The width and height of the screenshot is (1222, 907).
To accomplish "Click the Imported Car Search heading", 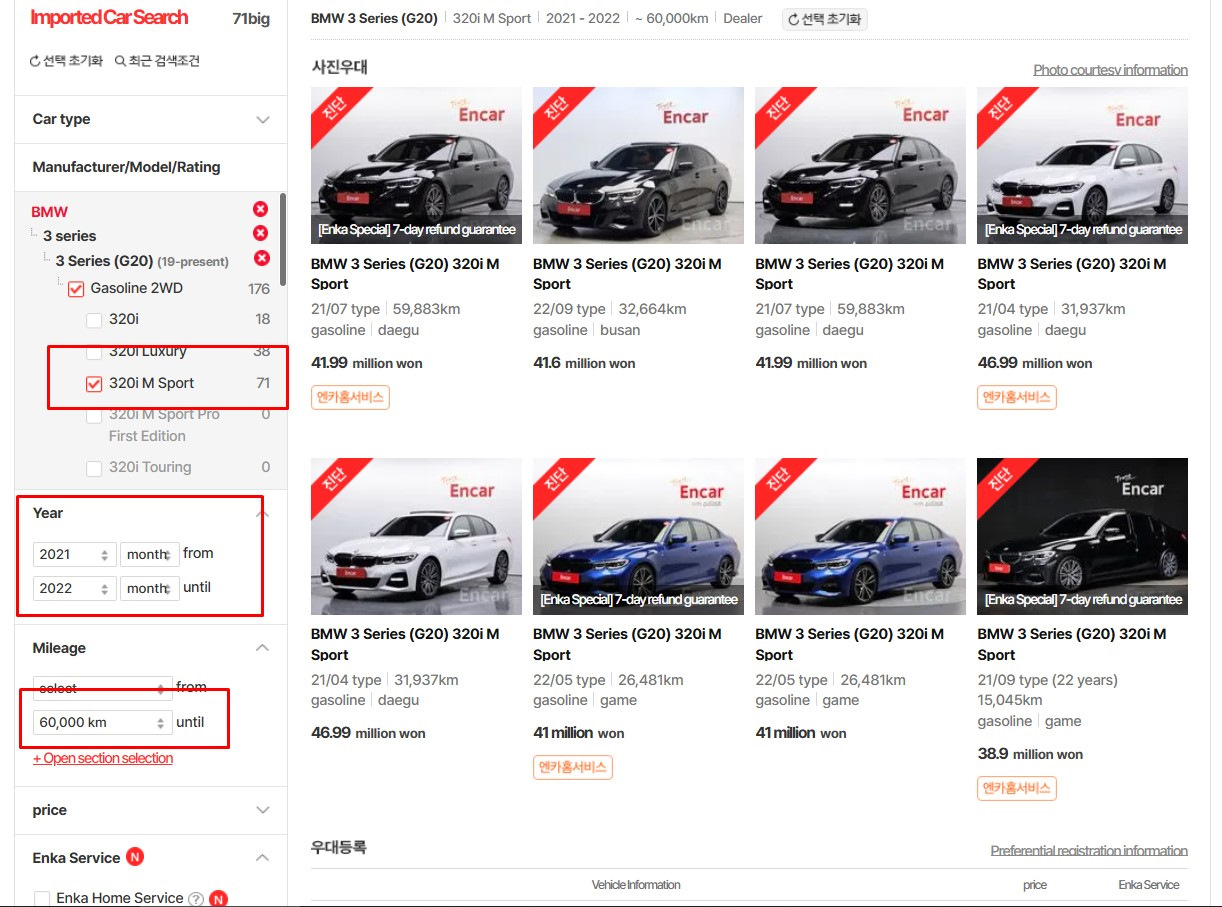I will click(109, 17).
